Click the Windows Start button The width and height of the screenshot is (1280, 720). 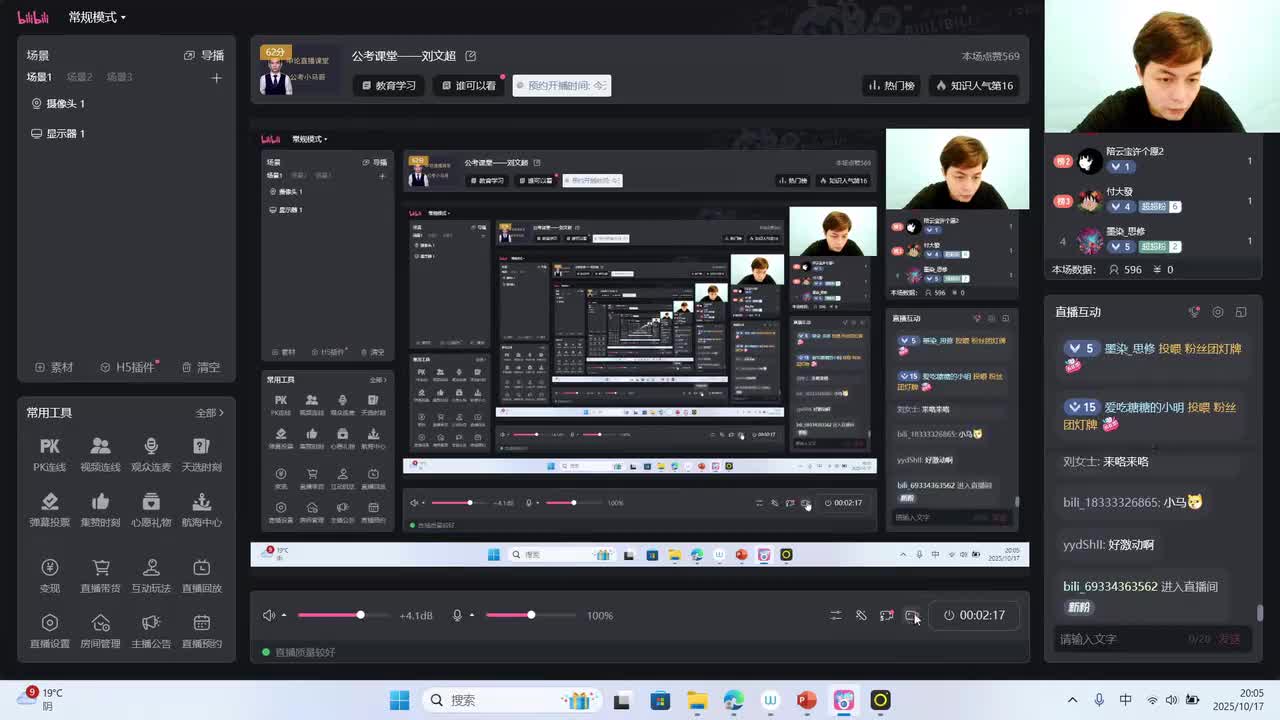399,700
